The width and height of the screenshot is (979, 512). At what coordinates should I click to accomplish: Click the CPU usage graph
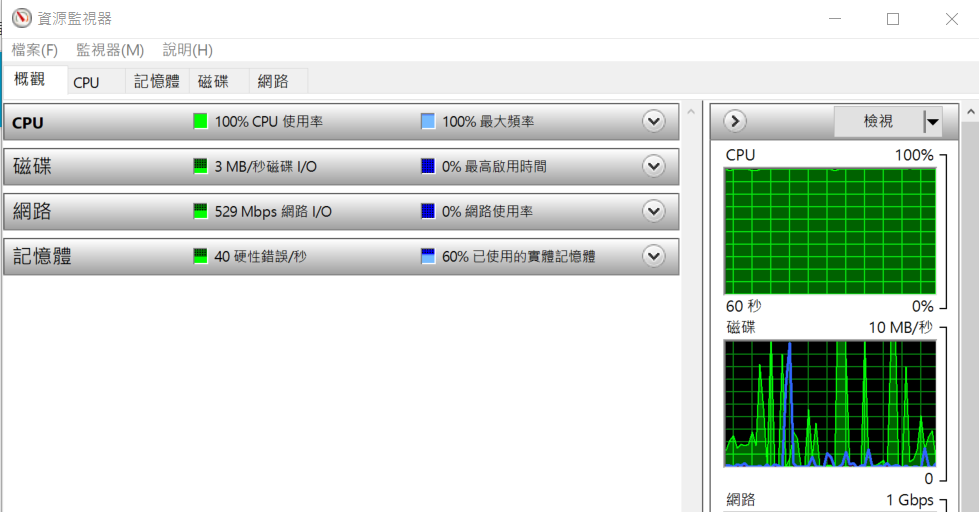[x=830, y=230]
